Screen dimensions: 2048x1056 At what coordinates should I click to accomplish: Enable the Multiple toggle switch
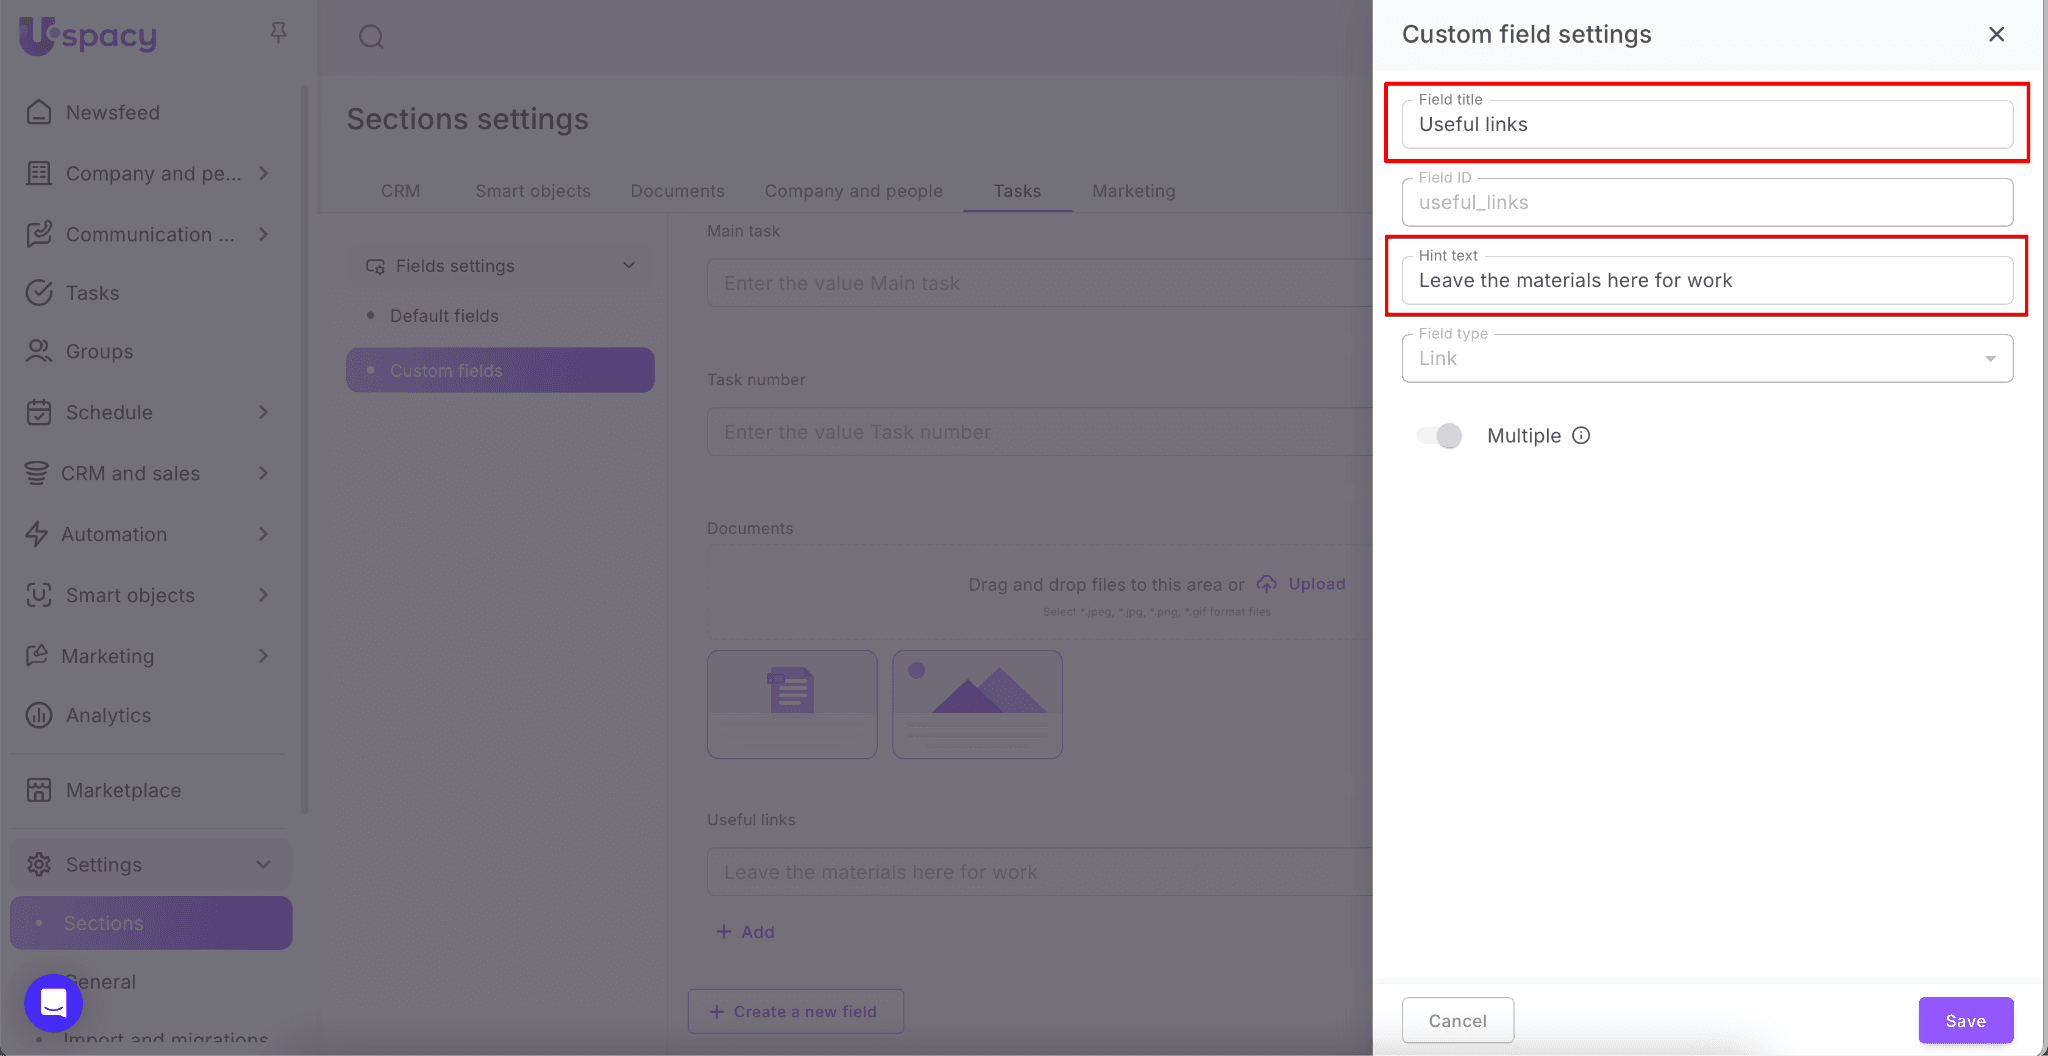[x=1440, y=436]
